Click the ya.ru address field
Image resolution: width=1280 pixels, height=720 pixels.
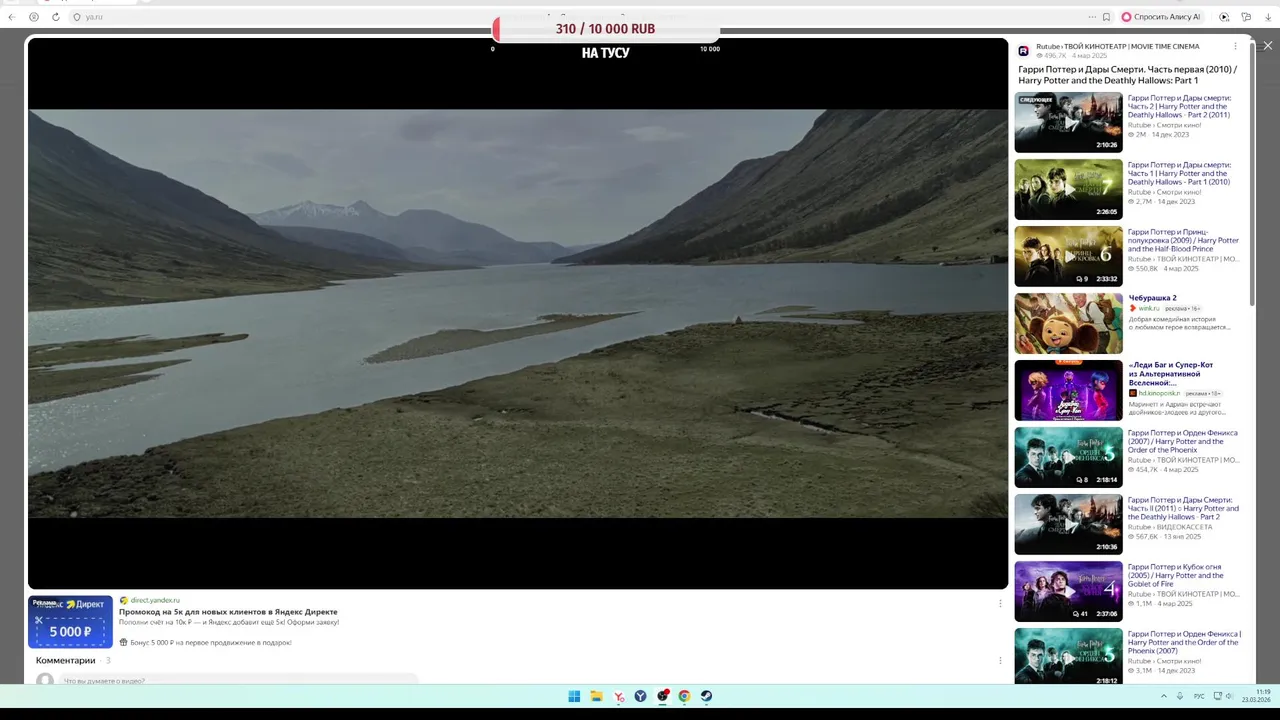click(x=580, y=17)
